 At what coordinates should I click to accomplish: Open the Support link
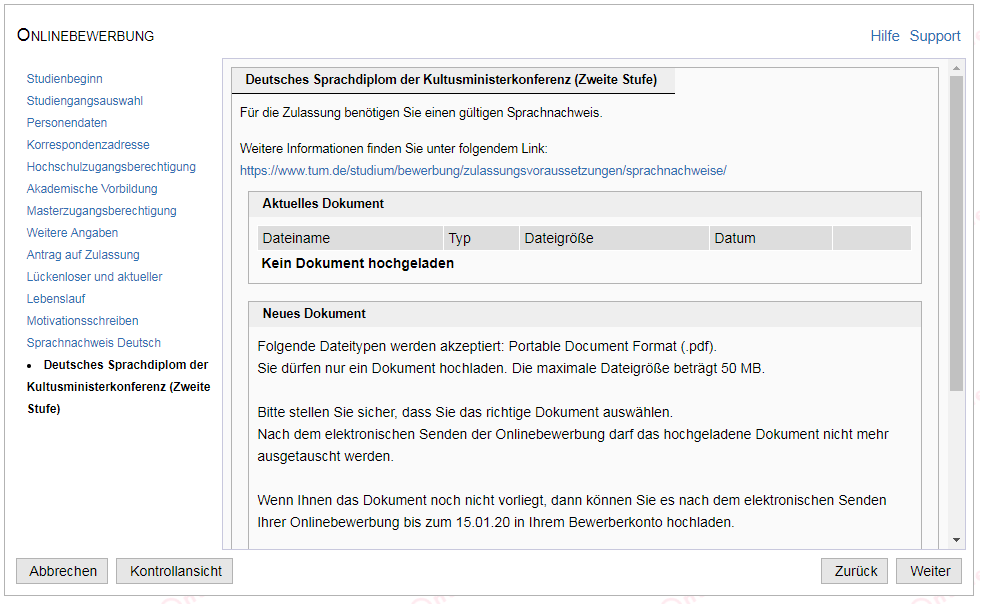click(x=934, y=36)
